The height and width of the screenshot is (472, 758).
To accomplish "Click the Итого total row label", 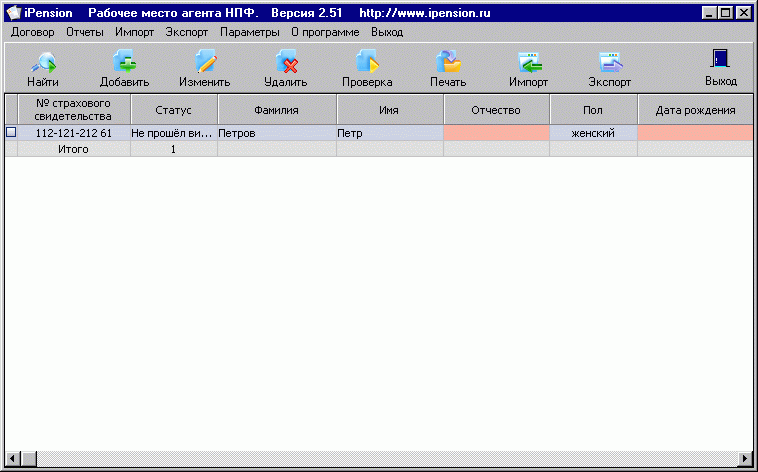I will [73, 149].
